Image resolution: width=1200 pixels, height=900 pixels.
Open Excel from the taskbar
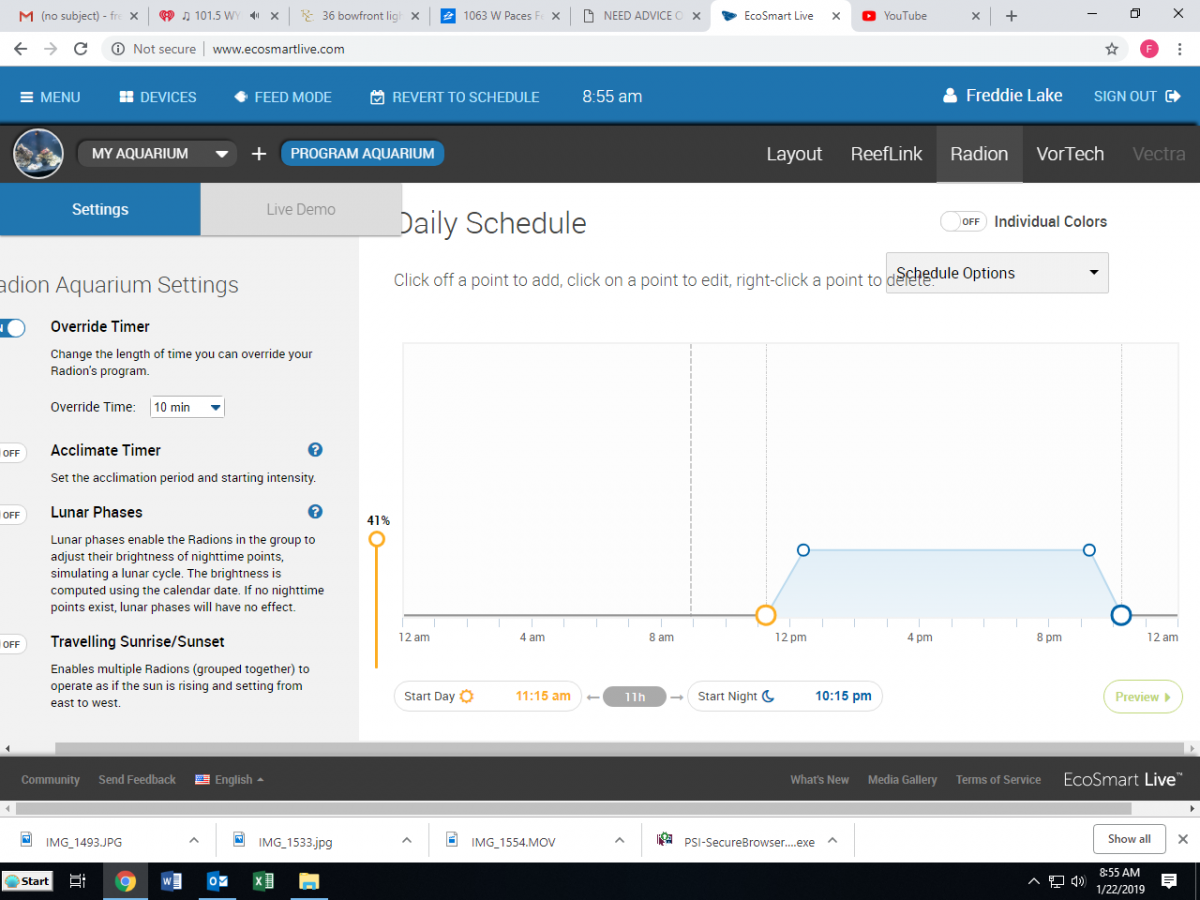[263, 881]
